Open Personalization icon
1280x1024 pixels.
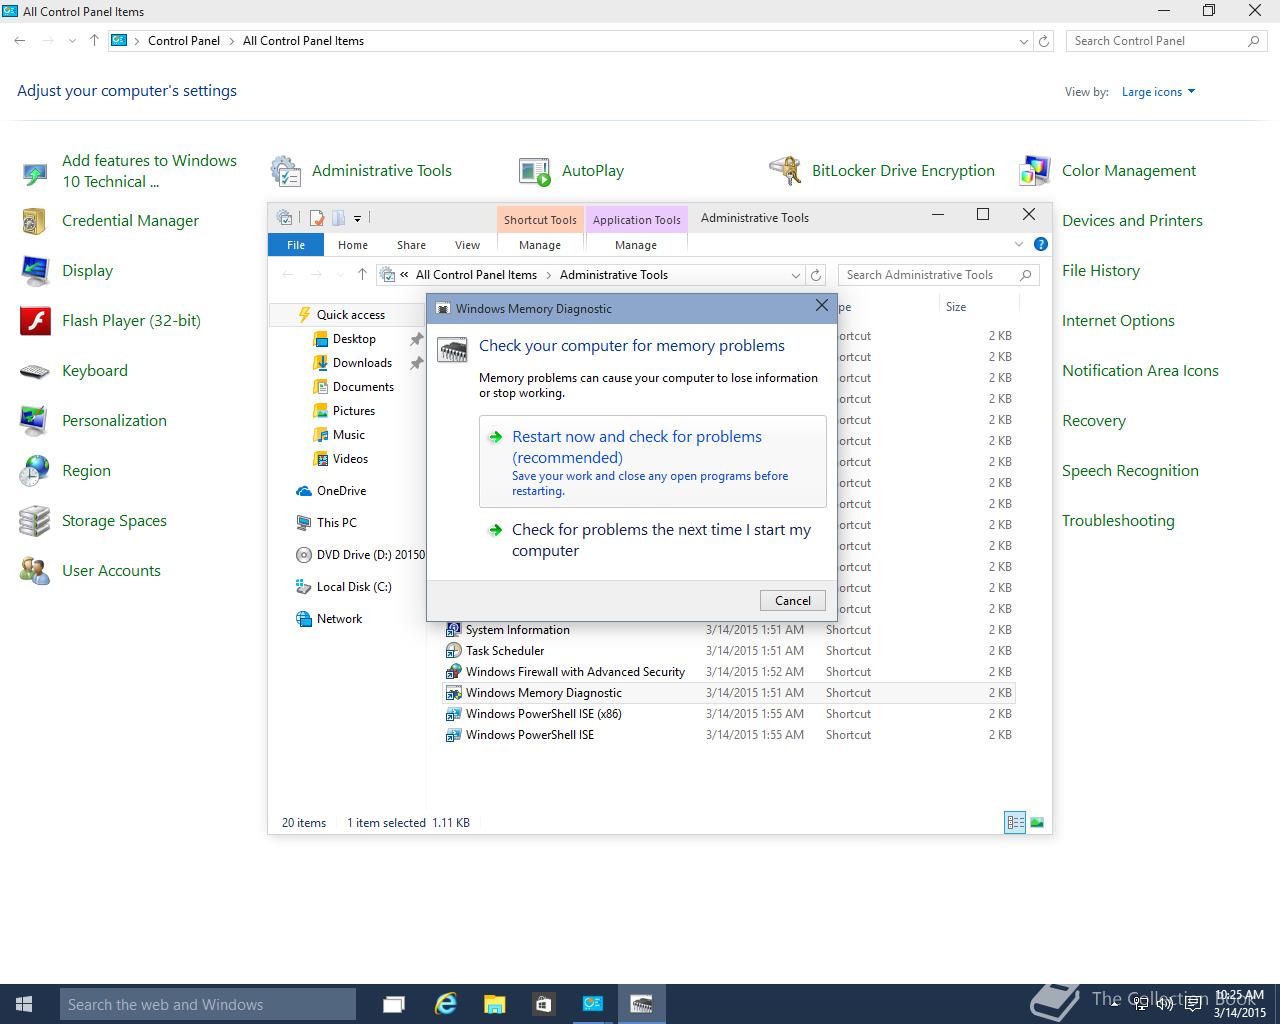point(35,421)
